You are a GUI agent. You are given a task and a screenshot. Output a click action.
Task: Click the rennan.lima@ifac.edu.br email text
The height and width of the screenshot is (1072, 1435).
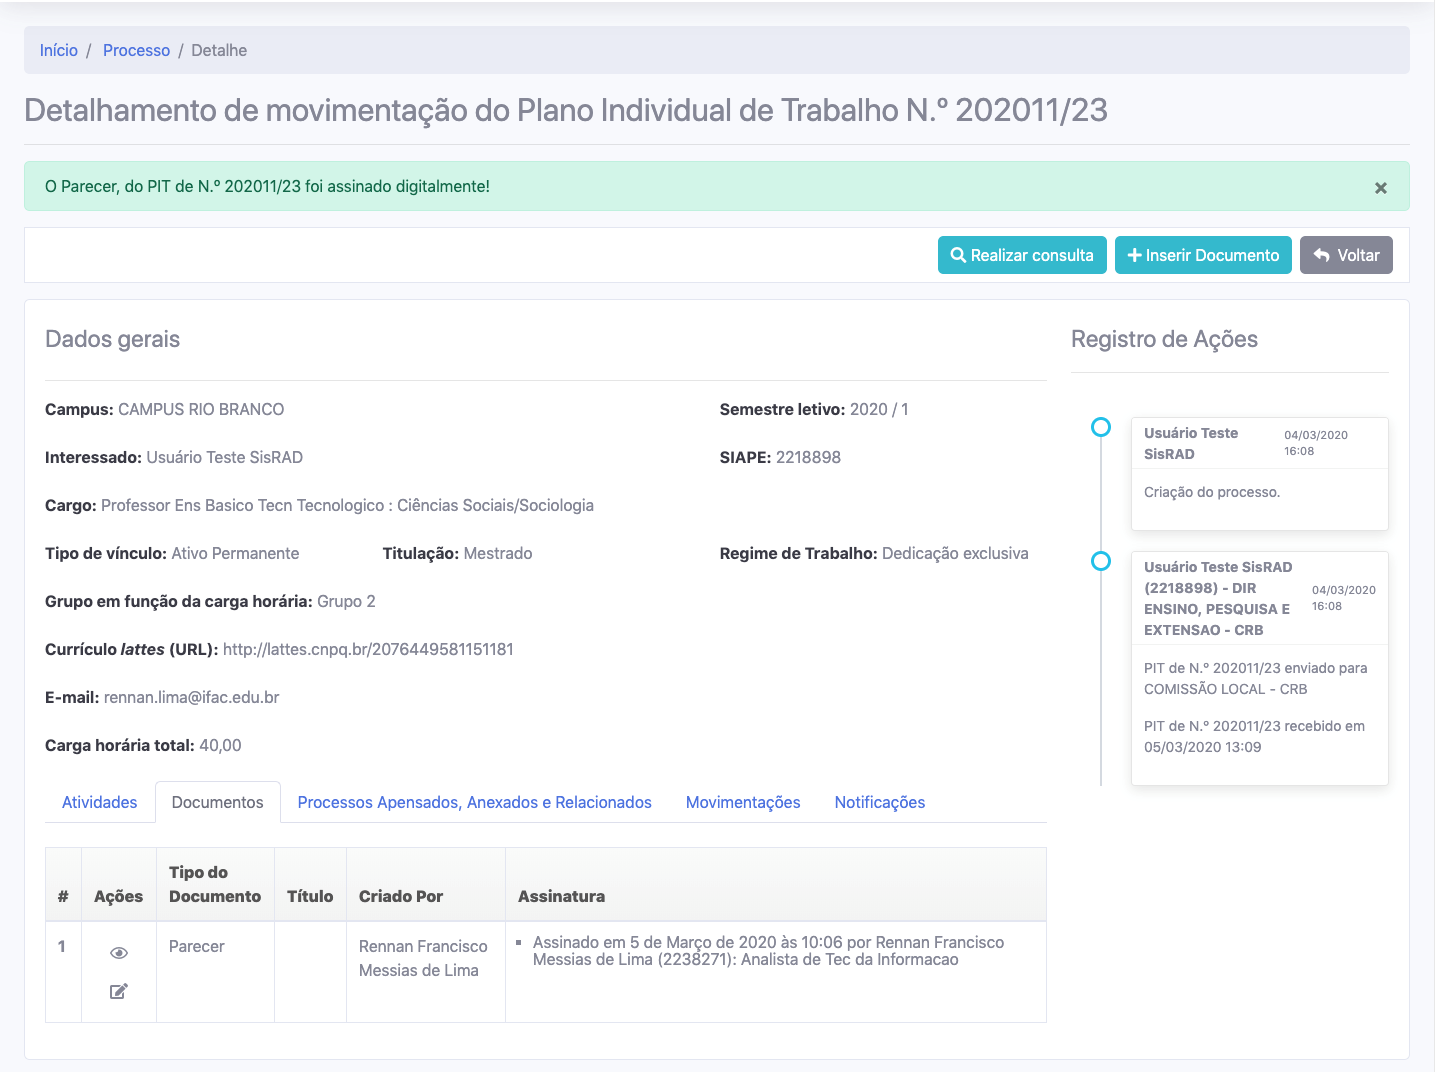point(191,697)
